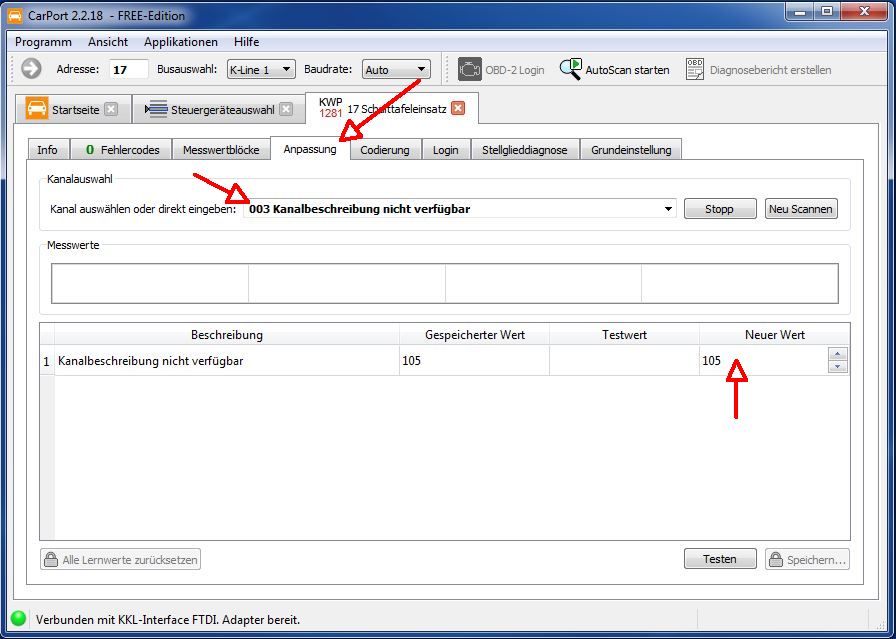Switch to the Codierung tab
896x639 pixels.
click(385, 150)
